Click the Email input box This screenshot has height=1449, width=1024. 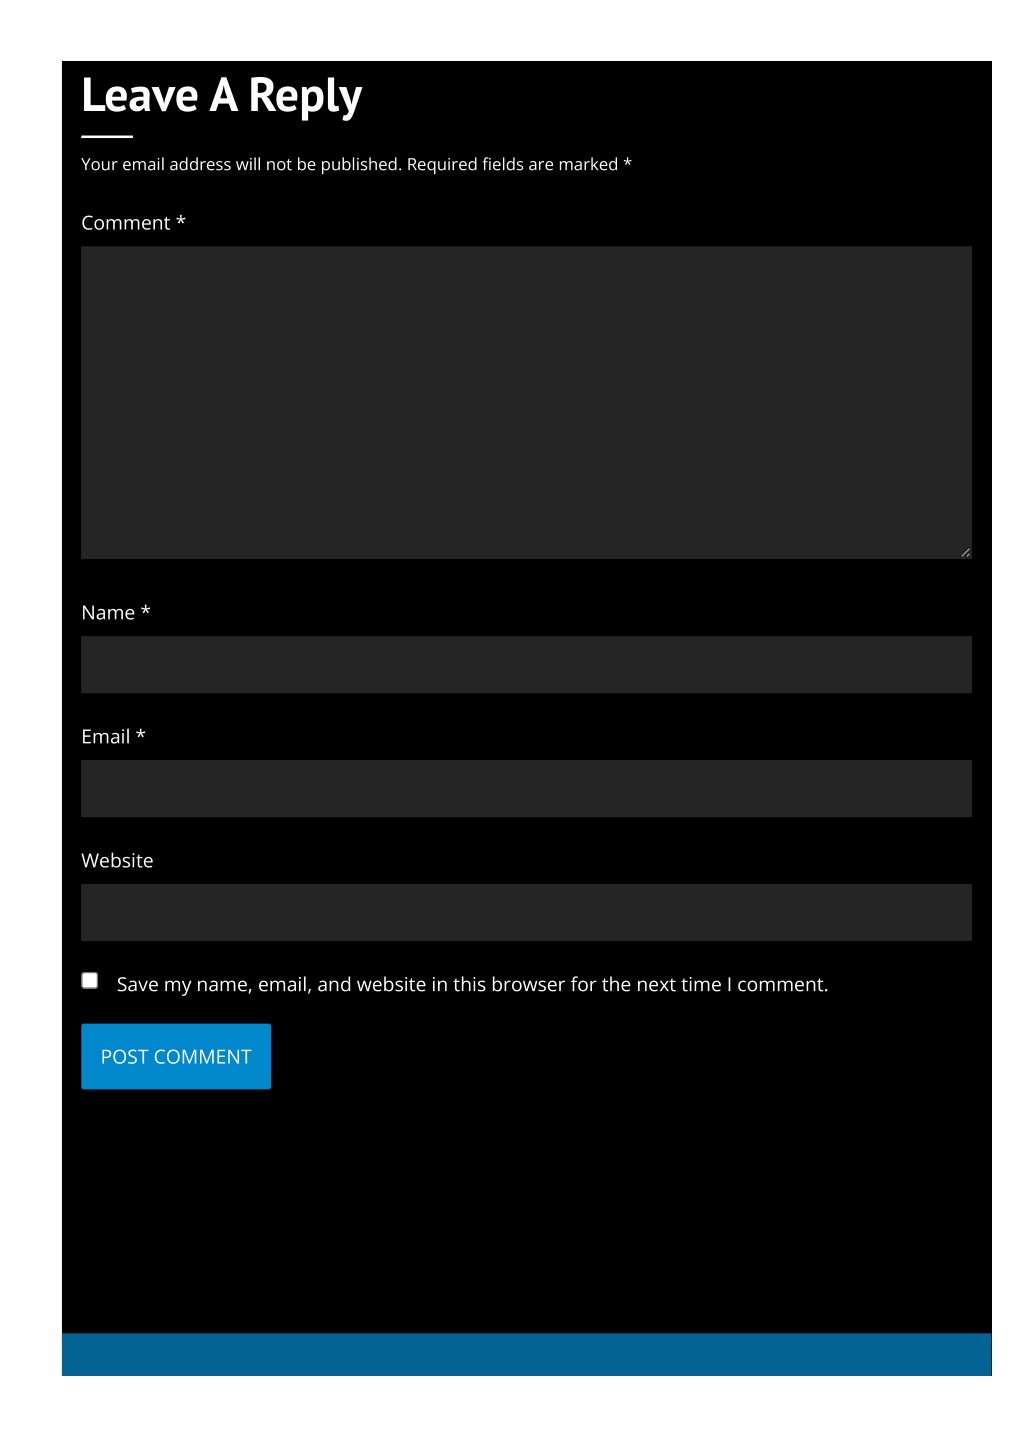coord(526,789)
